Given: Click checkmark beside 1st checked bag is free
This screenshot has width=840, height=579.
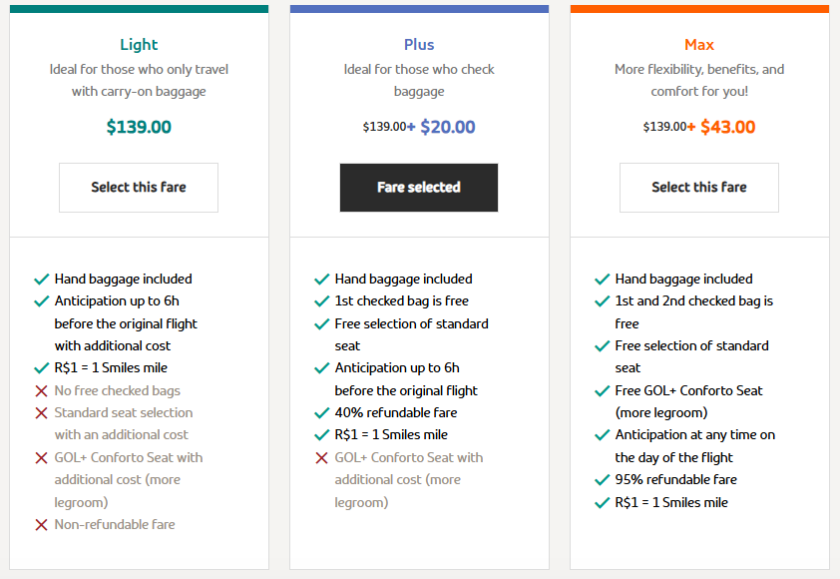Looking at the screenshot, I should (x=321, y=301).
